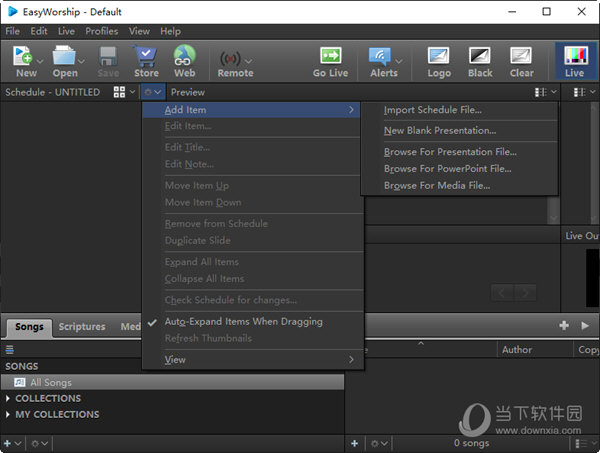The height and width of the screenshot is (453, 600).
Task: Click the bottom-right list view icon
Action: click(581, 443)
